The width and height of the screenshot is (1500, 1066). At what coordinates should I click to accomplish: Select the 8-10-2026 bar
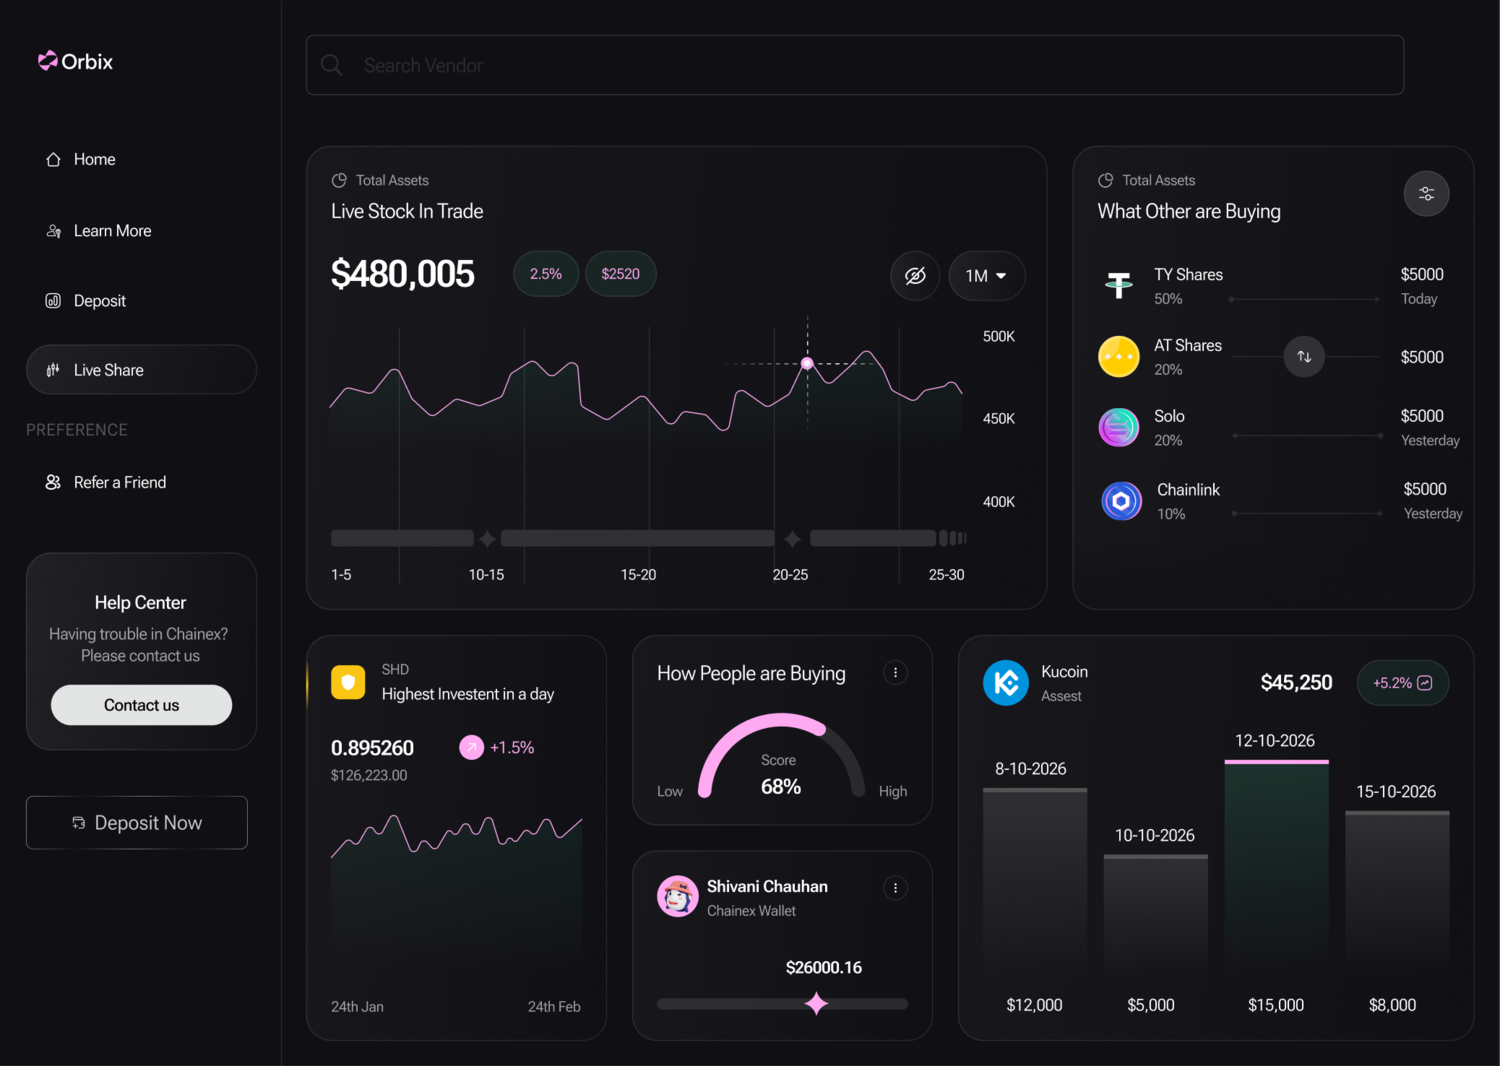coord(1035,879)
